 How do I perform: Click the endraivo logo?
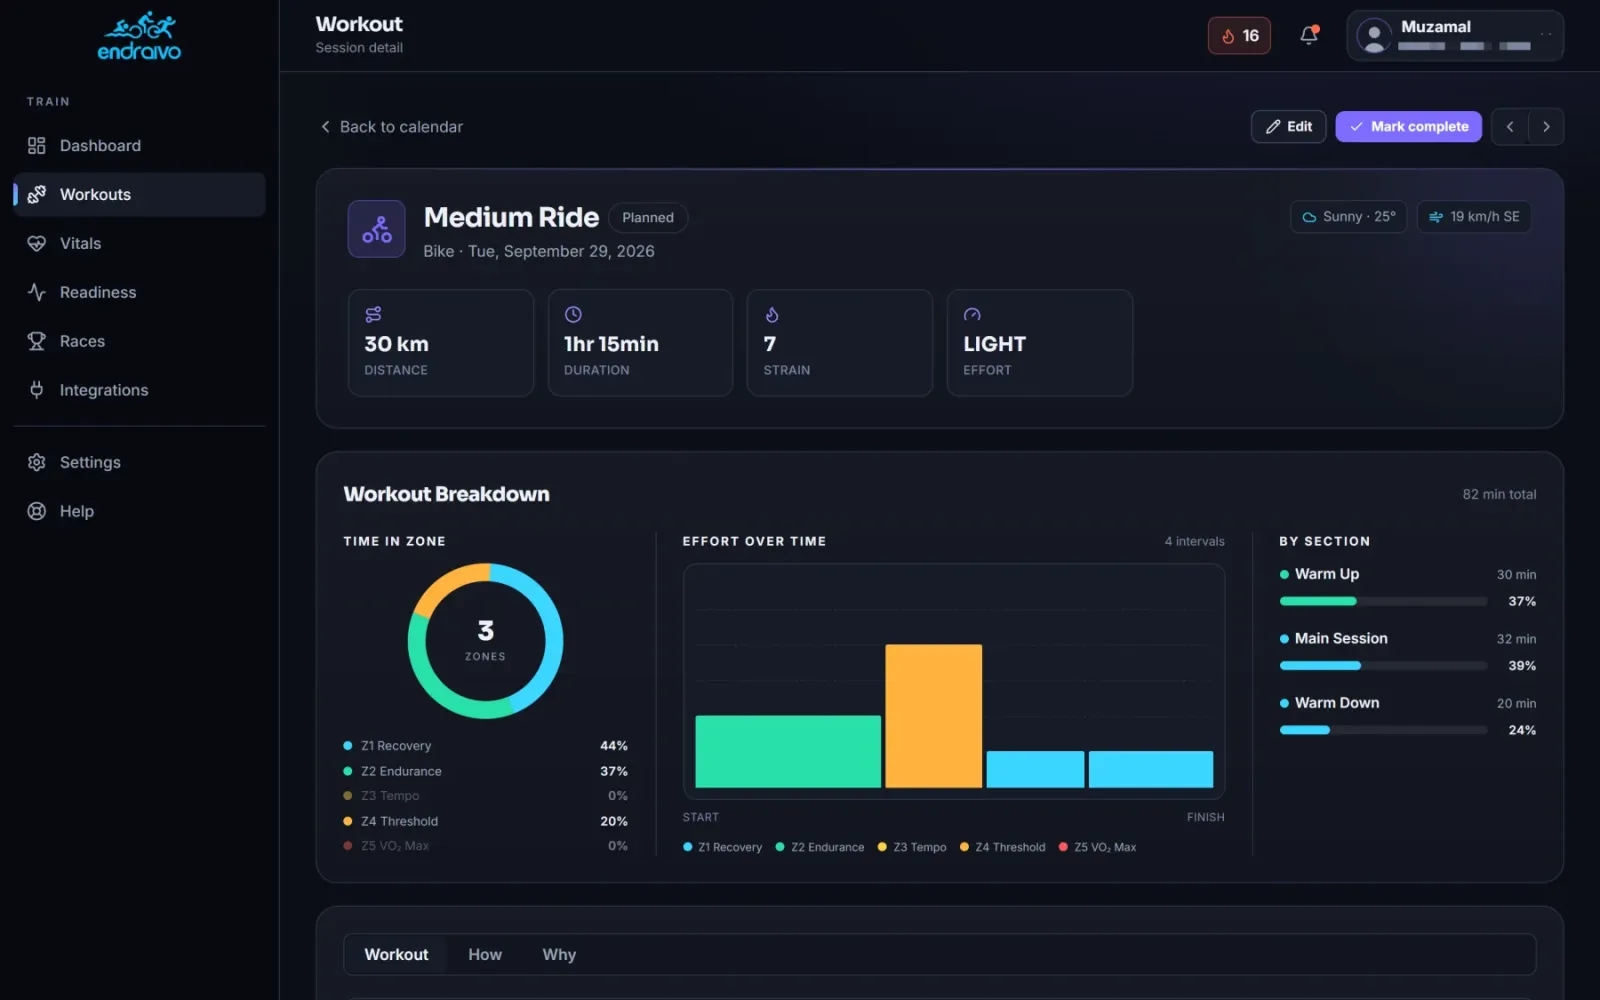tap(139, 36)
